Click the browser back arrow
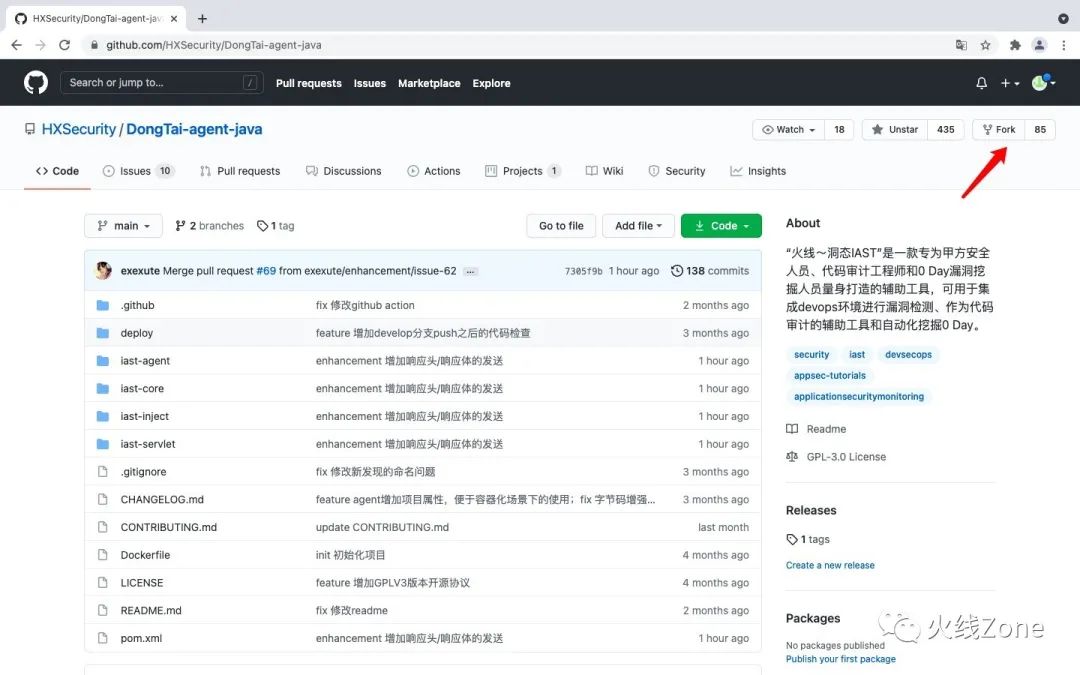 pos(17,45)
